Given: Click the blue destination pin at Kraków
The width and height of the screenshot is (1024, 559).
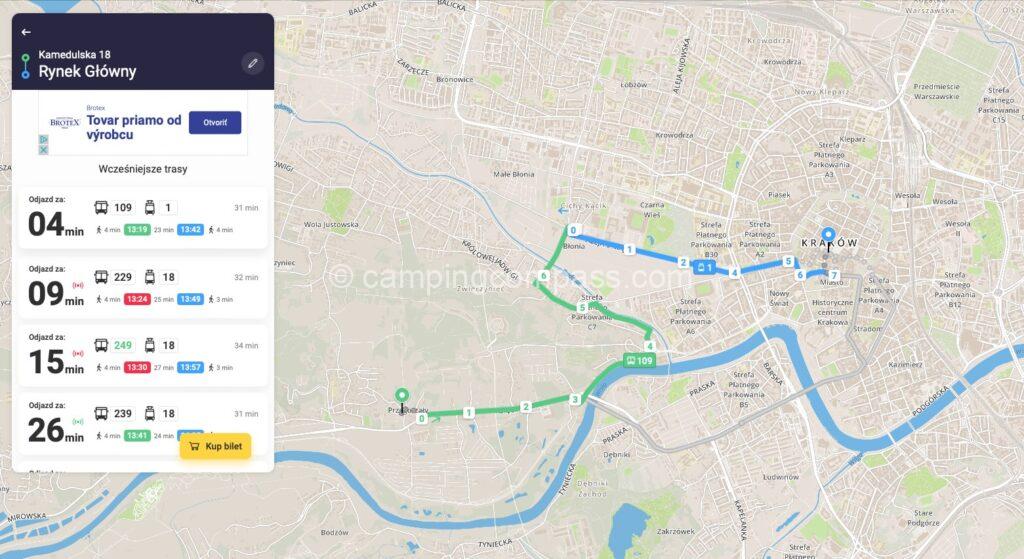Looking at the screenshot, I should pos(828,235).
